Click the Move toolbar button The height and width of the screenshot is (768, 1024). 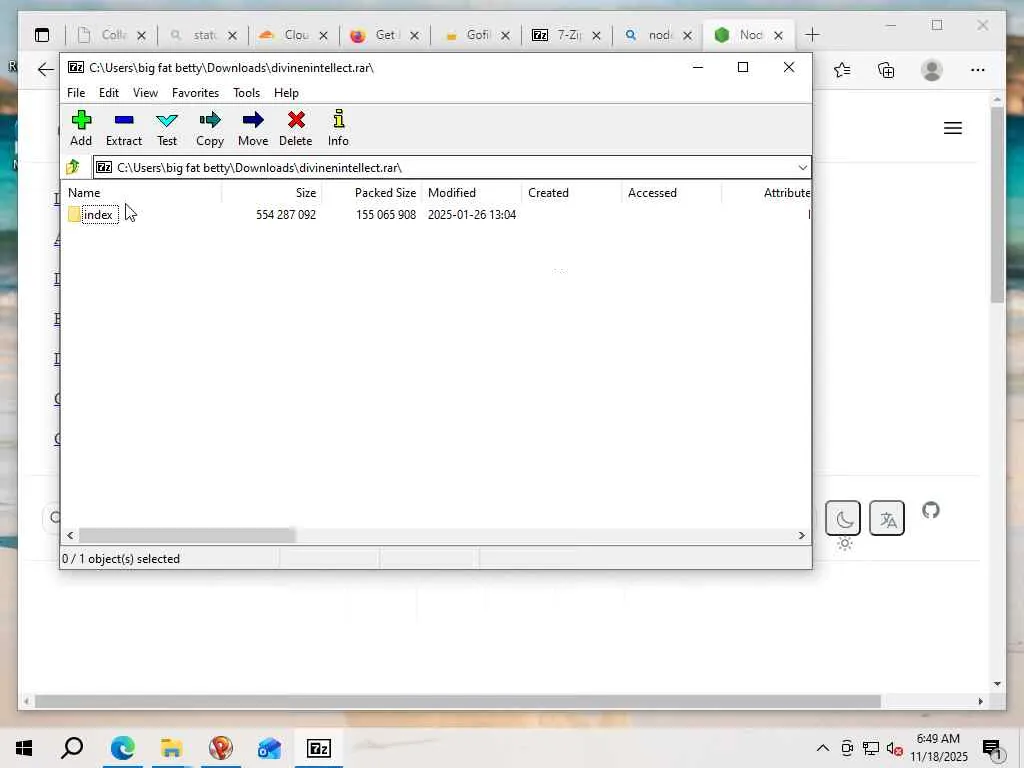(253, 128)
